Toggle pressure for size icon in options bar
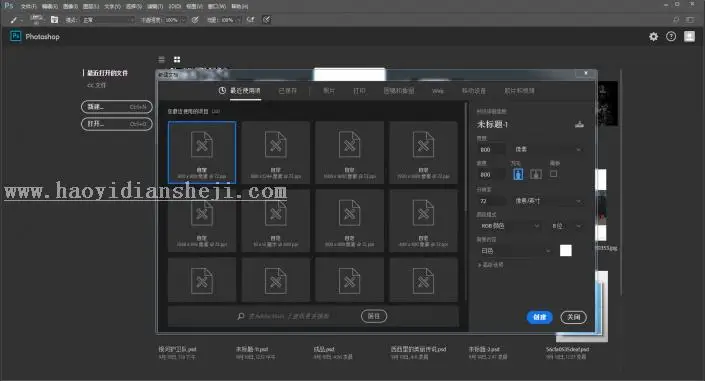The image size is (705, 381). pyautogui.click(x=267, y=20)
